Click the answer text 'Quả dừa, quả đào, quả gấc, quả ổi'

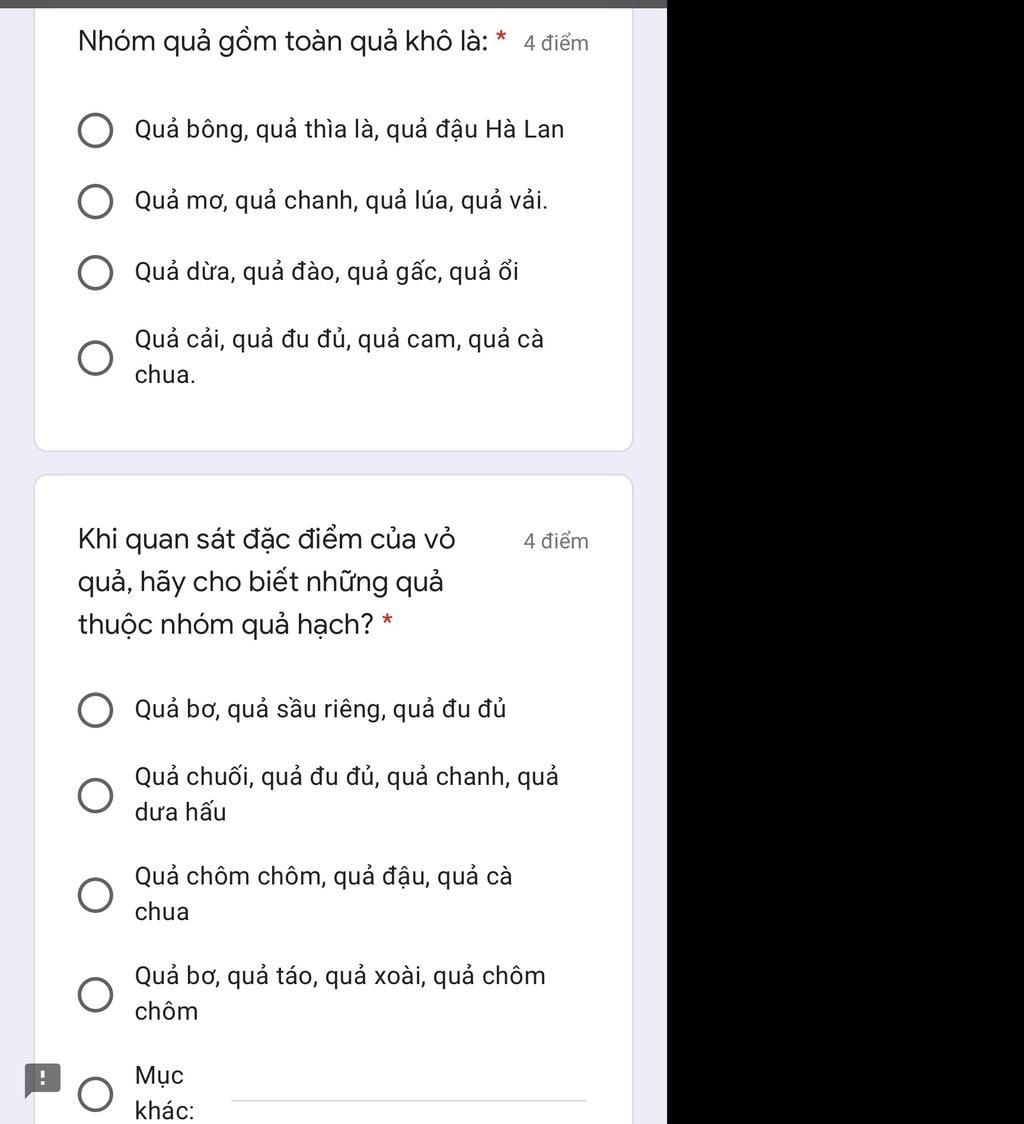326,272
